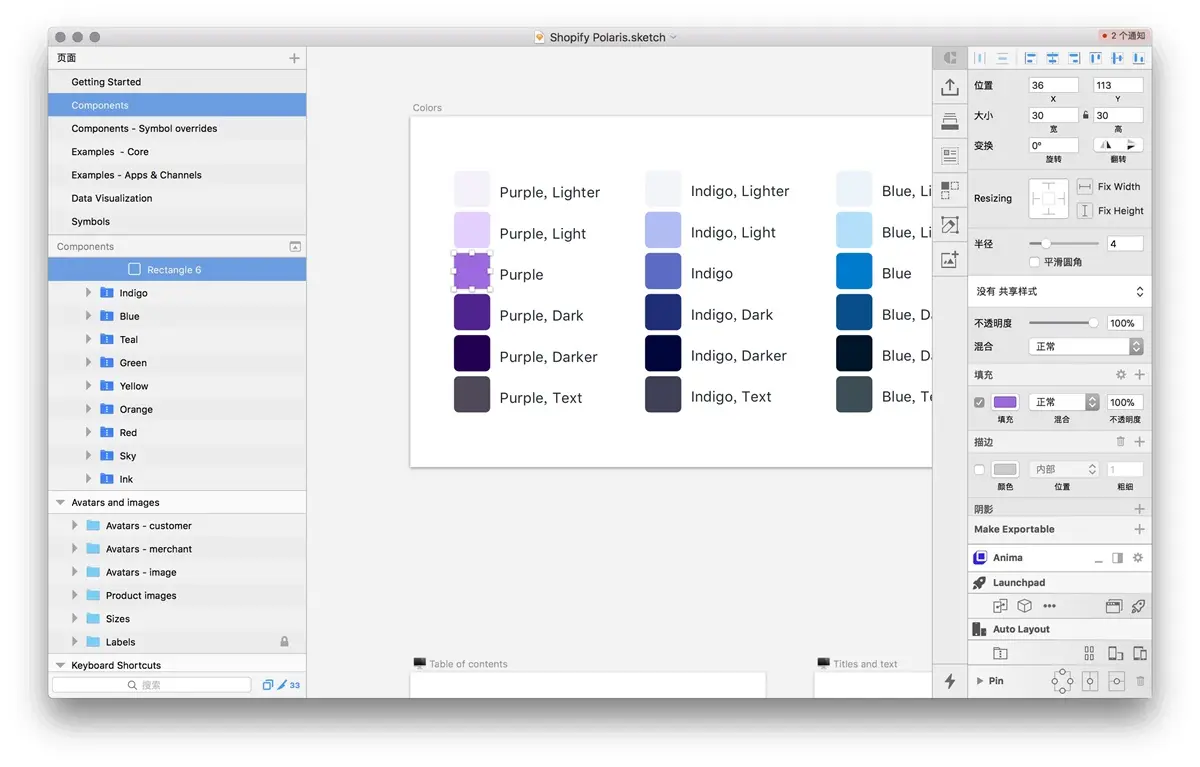
Task: Click the selection squares icon in vertical toolbar
Action: (949, 190)
